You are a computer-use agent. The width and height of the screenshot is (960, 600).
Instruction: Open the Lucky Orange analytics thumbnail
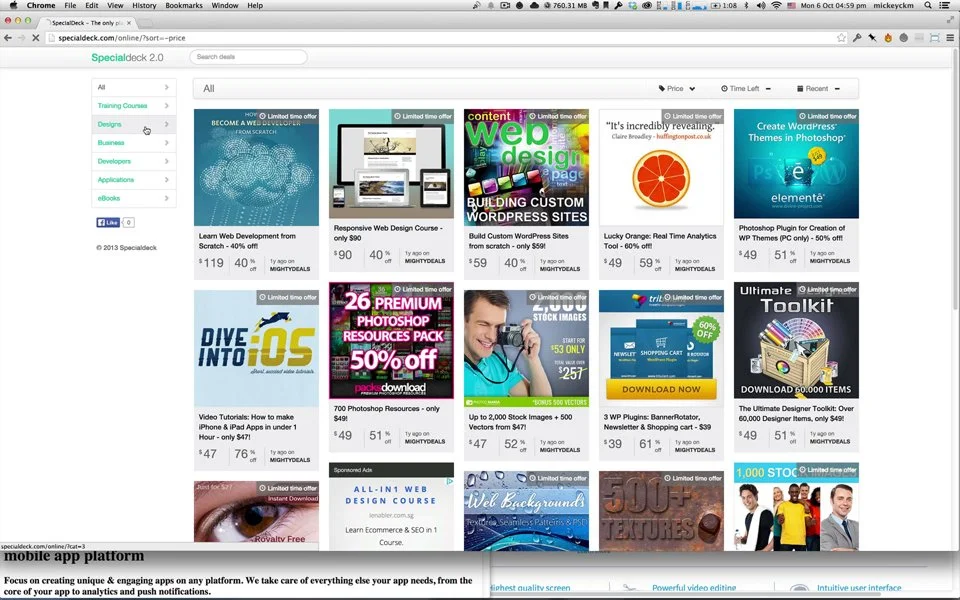[x=661, y=168]
